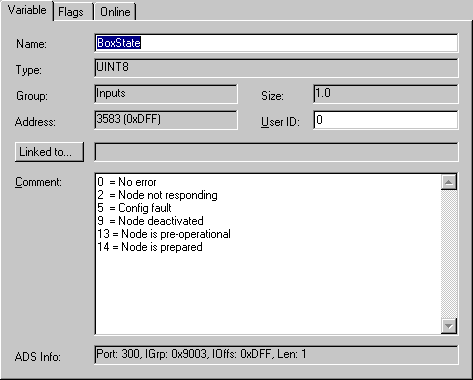Click comment line '14 = Node is prepared'
Viewport: 473px width, 380px height.
tap(150, 247)
